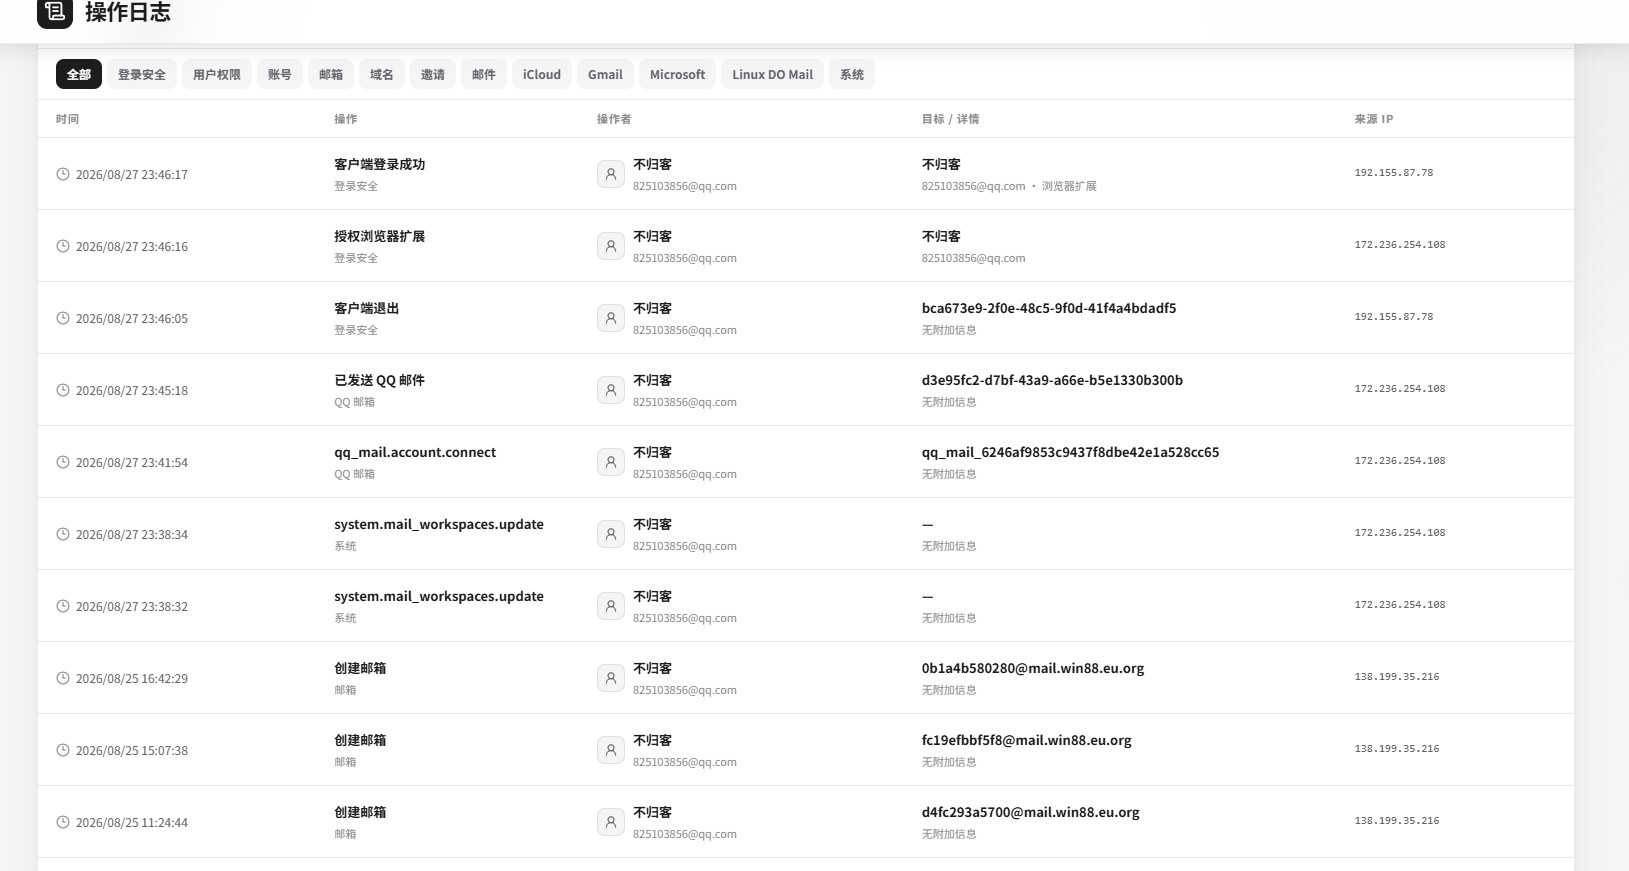The width and height of the screenshot is (1629, 871).
Task: Click the operator avatar in the 23:38:32 row
Action: point(611,606)
